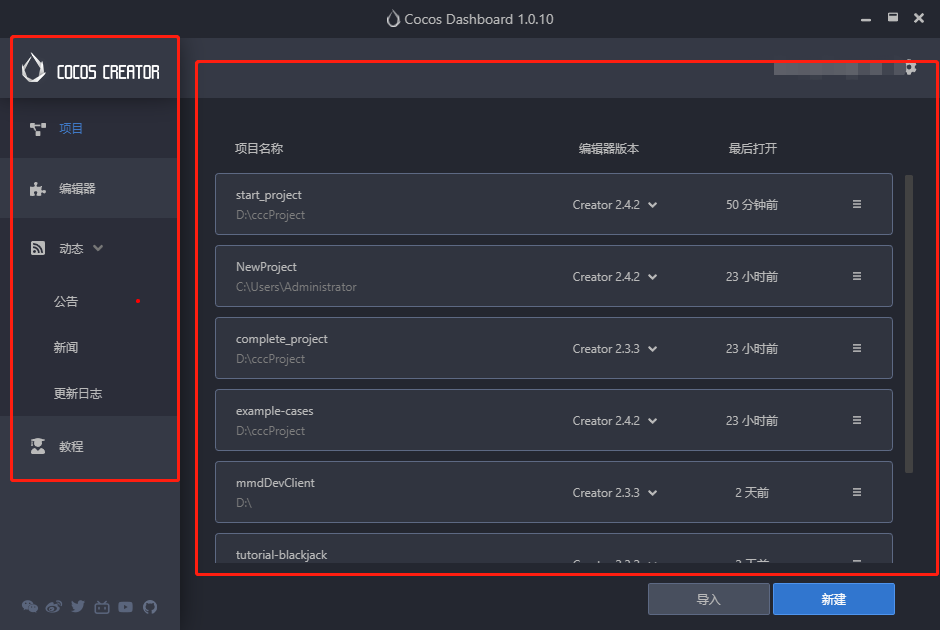The width and height of the screenshot is (940, 630).
Task: Select the tutorial-blackjack project name
Action: 282,555
